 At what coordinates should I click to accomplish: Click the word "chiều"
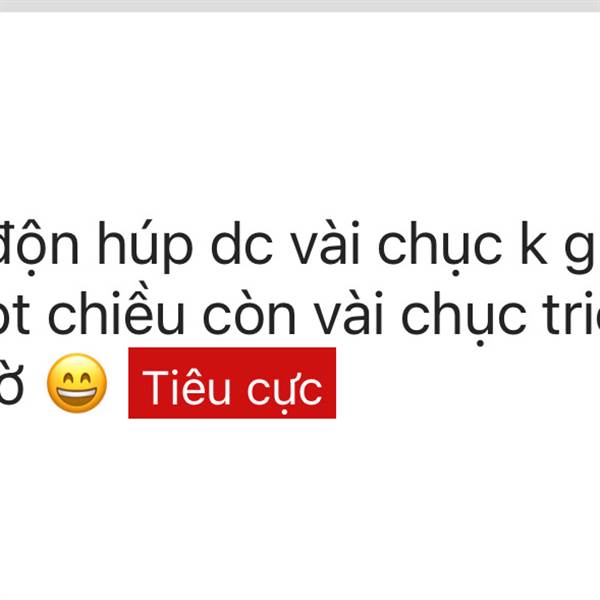pyautogui.click(x=116, y=312)
